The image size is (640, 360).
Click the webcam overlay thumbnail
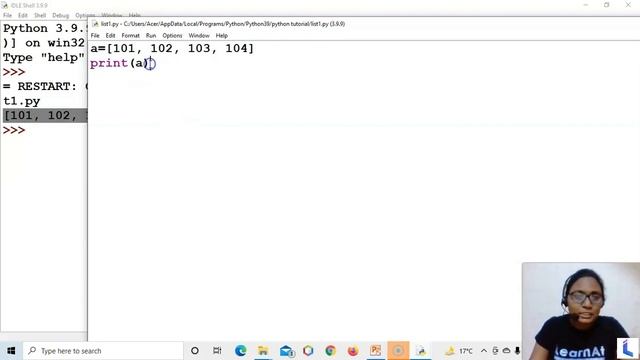click(x=581, y=311)
